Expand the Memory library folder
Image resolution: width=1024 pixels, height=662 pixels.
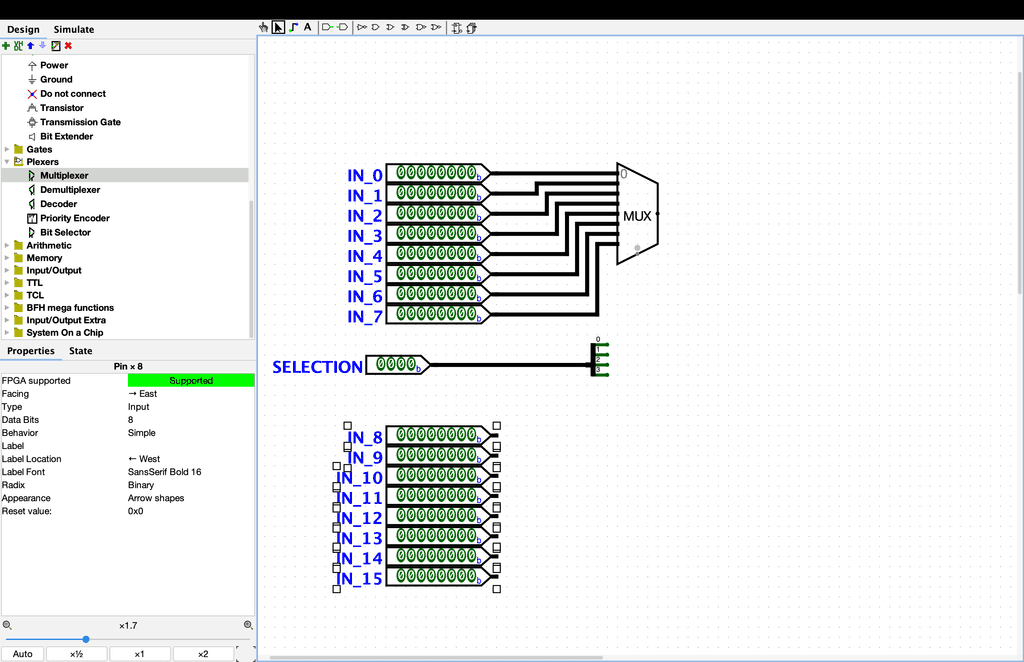(x=7, y=258)
